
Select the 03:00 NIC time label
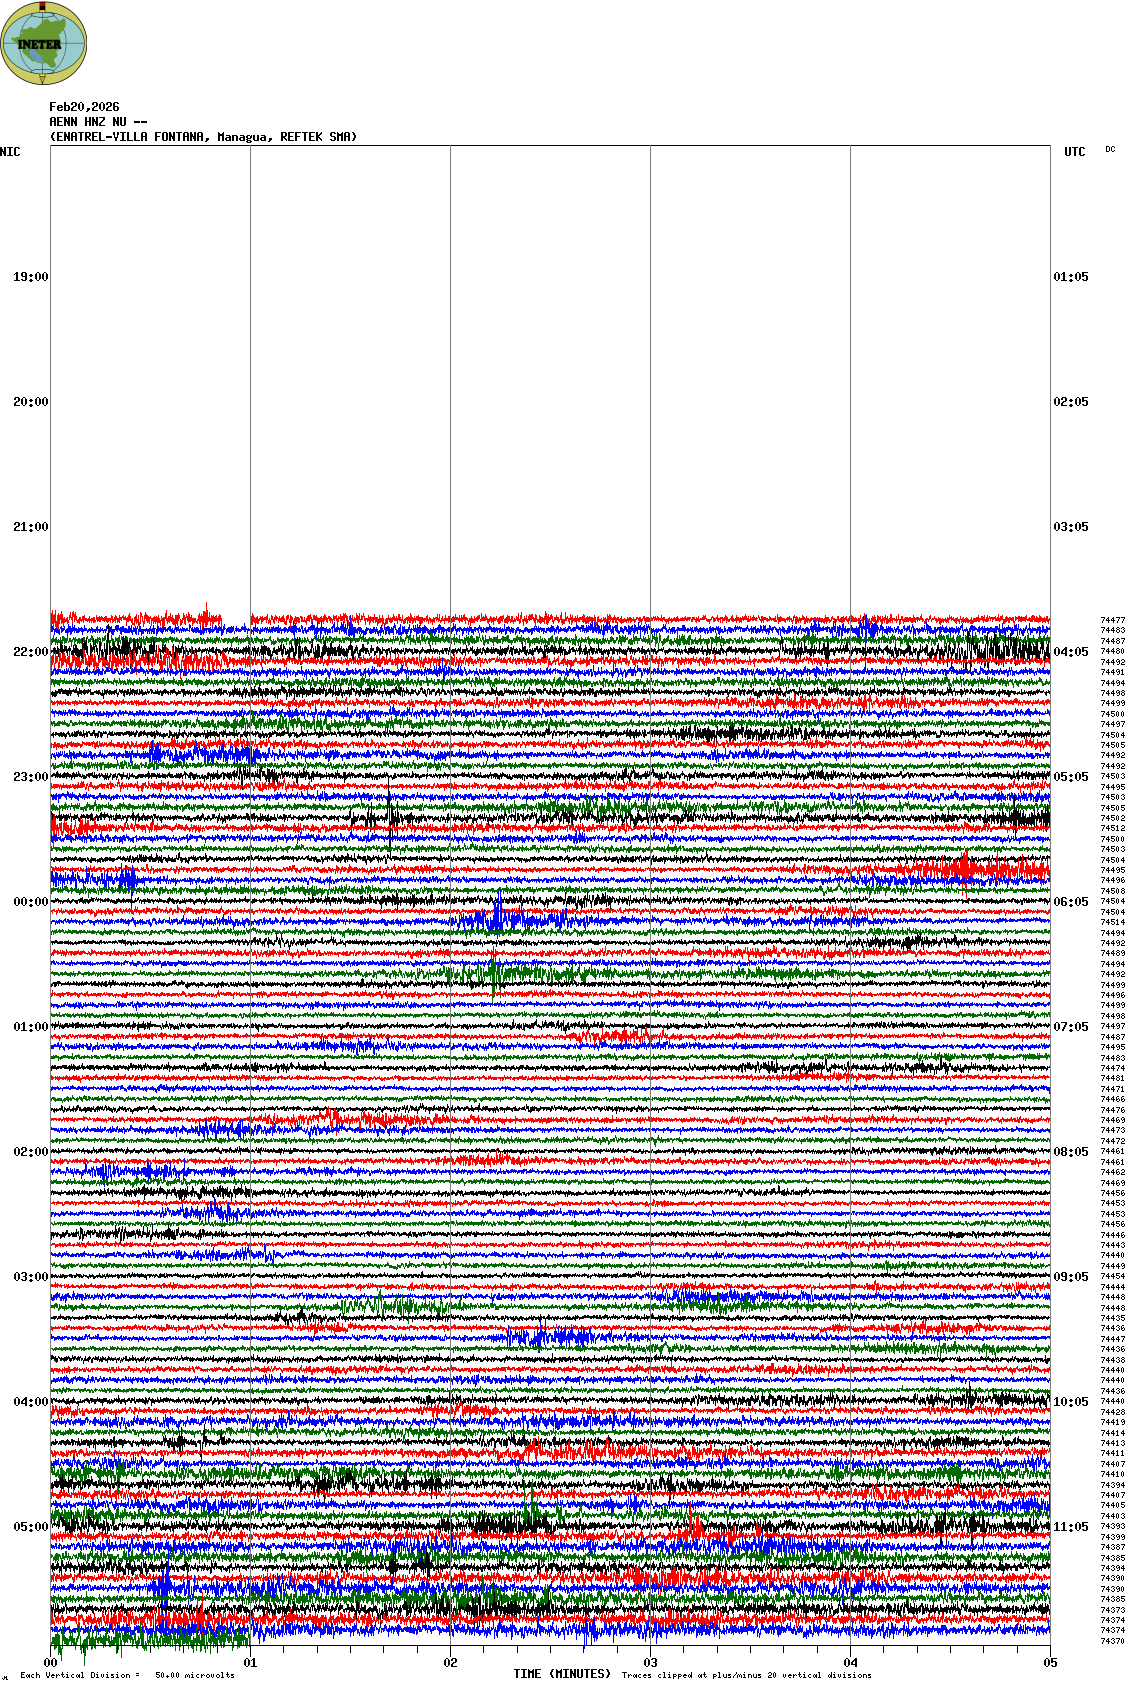pyautogui.click(x=30, y=1277)
